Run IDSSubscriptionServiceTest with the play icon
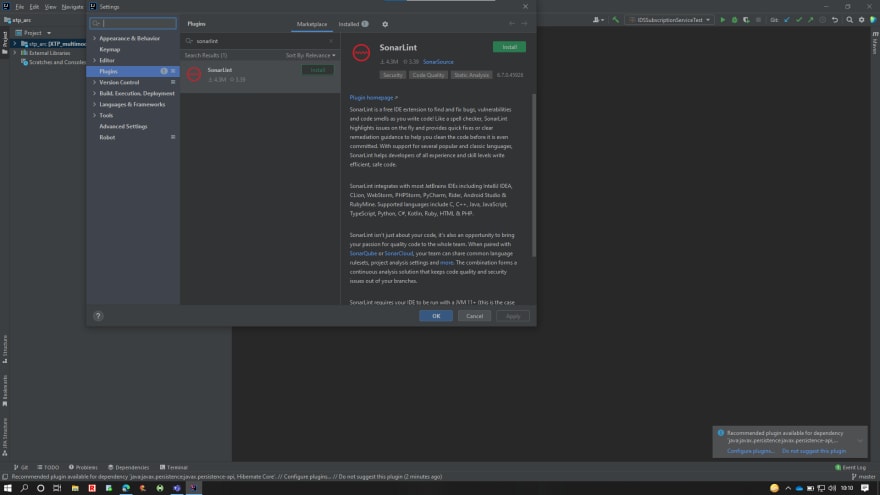Screen dimensions: 880x495 pyautogui.click(x=722, y=20)
